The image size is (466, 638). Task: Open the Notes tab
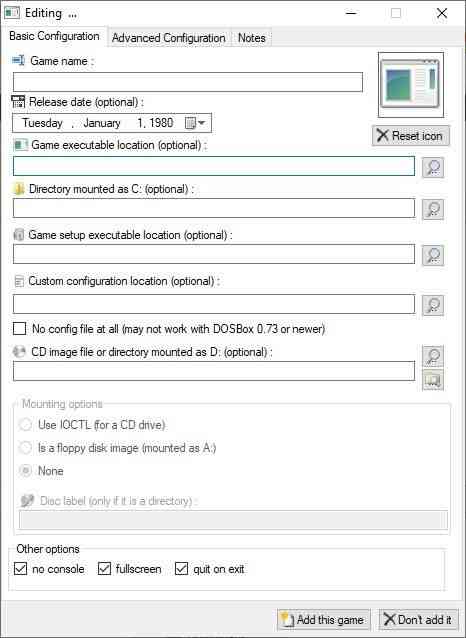[252, 38]
